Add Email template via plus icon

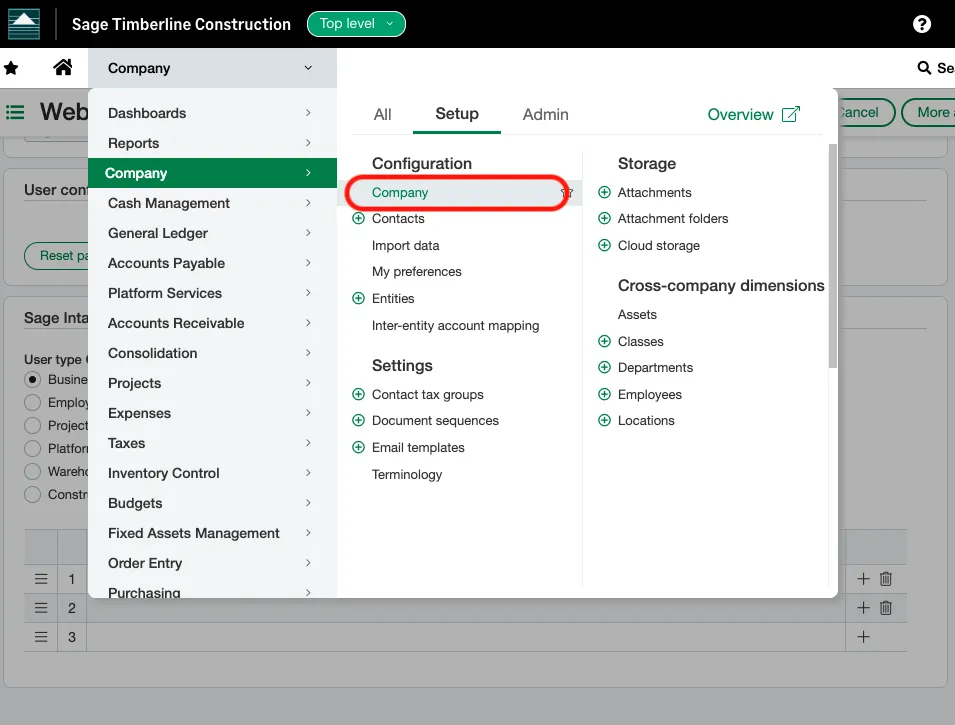tap(359, 447)
